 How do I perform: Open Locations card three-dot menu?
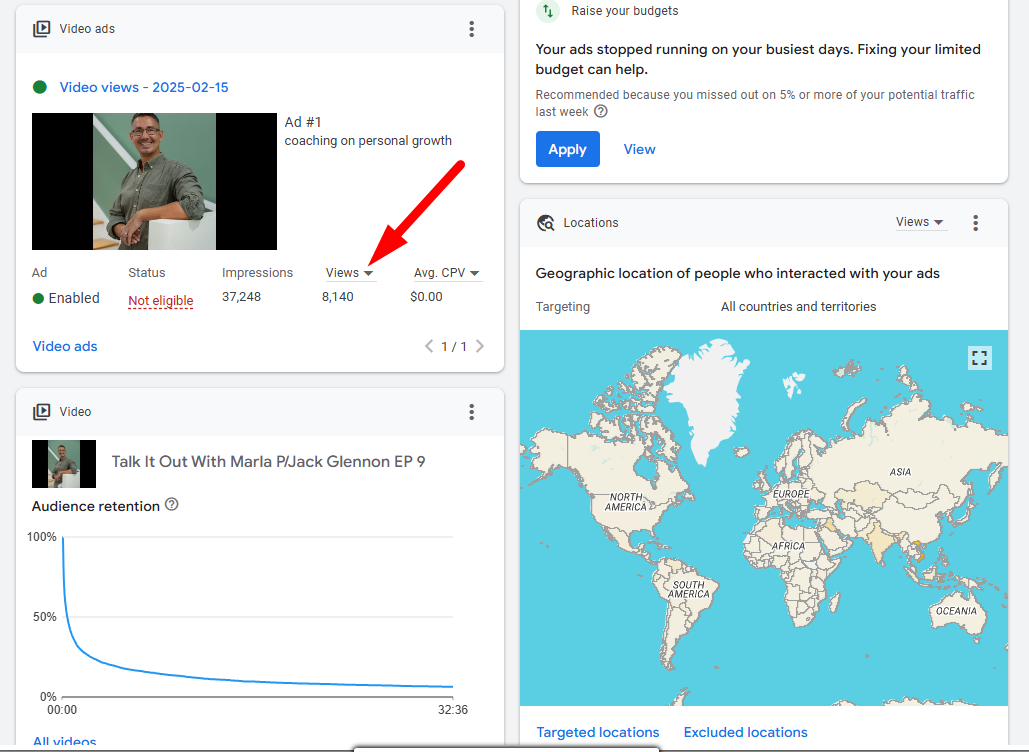pyautogui.click(x=976, y=223)
